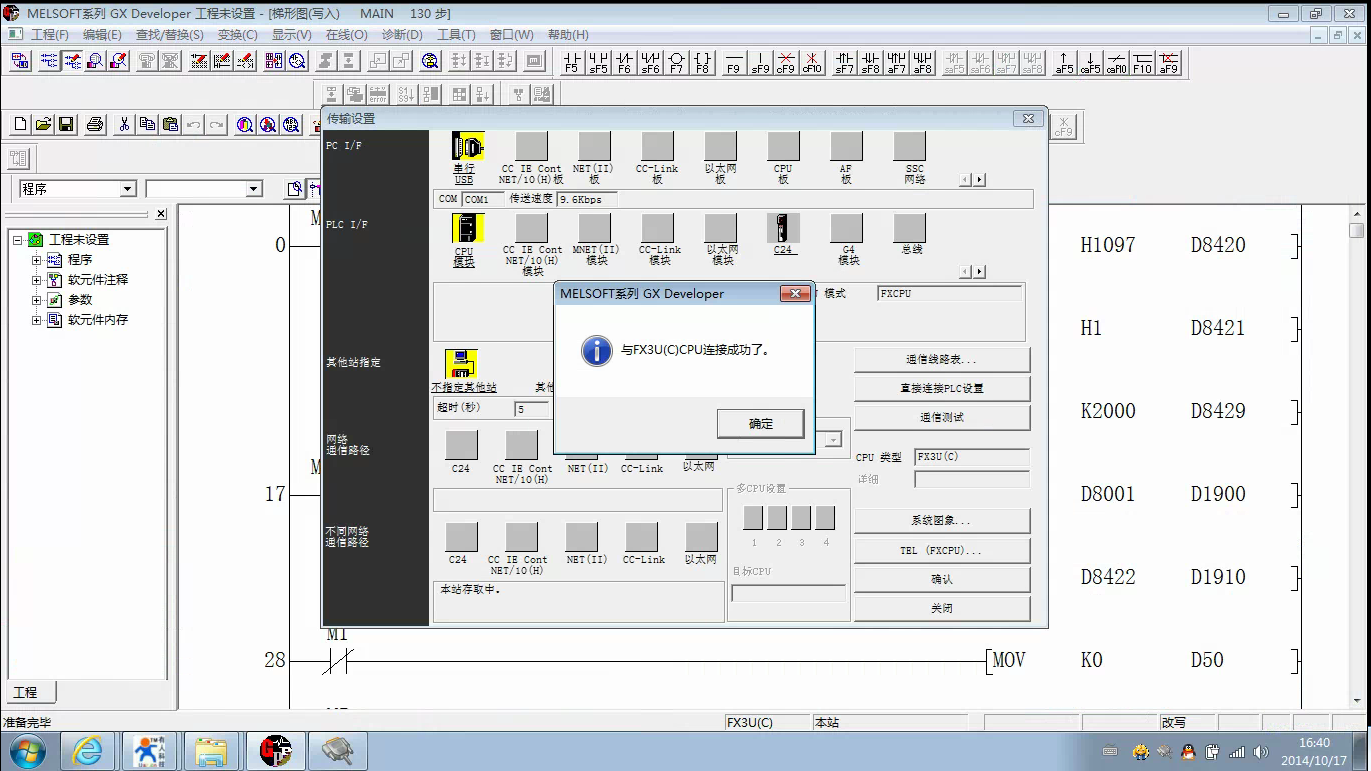This screenshot has width=1371, height=771.
Task: Click the F10 line draw icon
Action: pos(1142,63)
